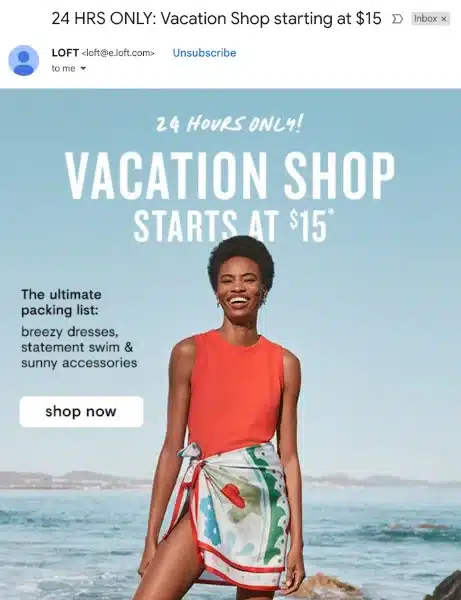The image size is (461, 600).
Task: Click the 'shop now' button
Action: 81,412
